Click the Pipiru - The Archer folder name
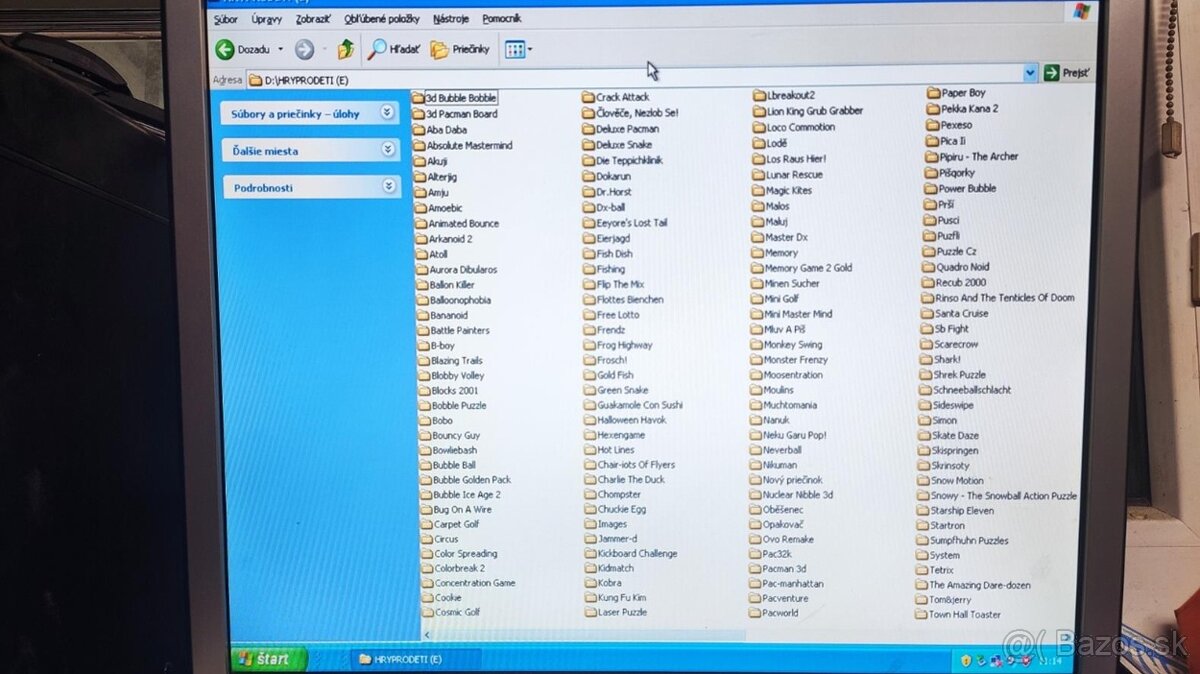Viewport: 1200px width, 674px height. 979,157
